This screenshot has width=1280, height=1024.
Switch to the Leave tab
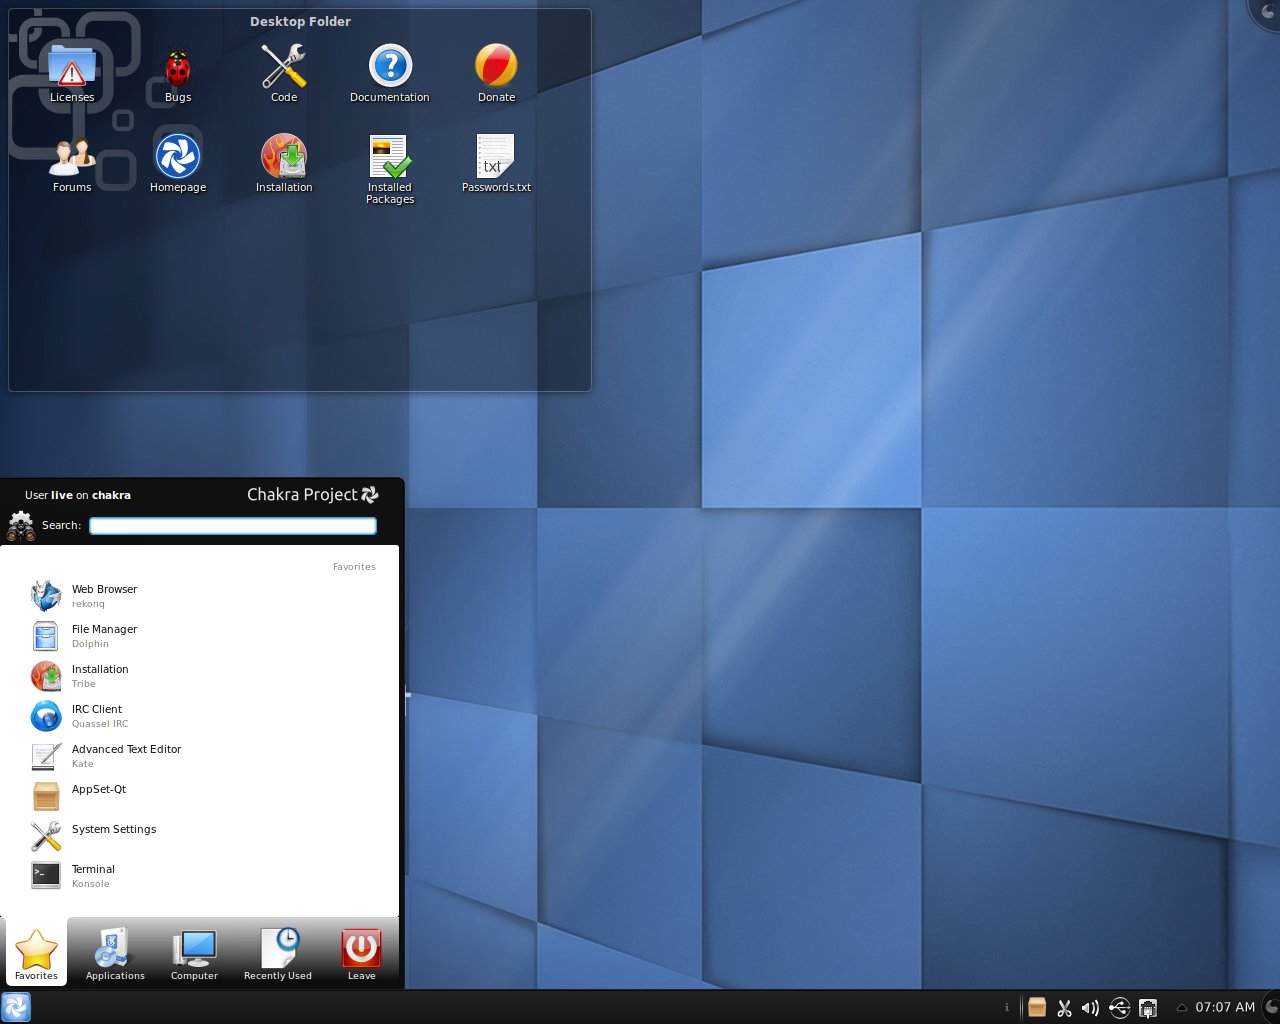[361, 954]
